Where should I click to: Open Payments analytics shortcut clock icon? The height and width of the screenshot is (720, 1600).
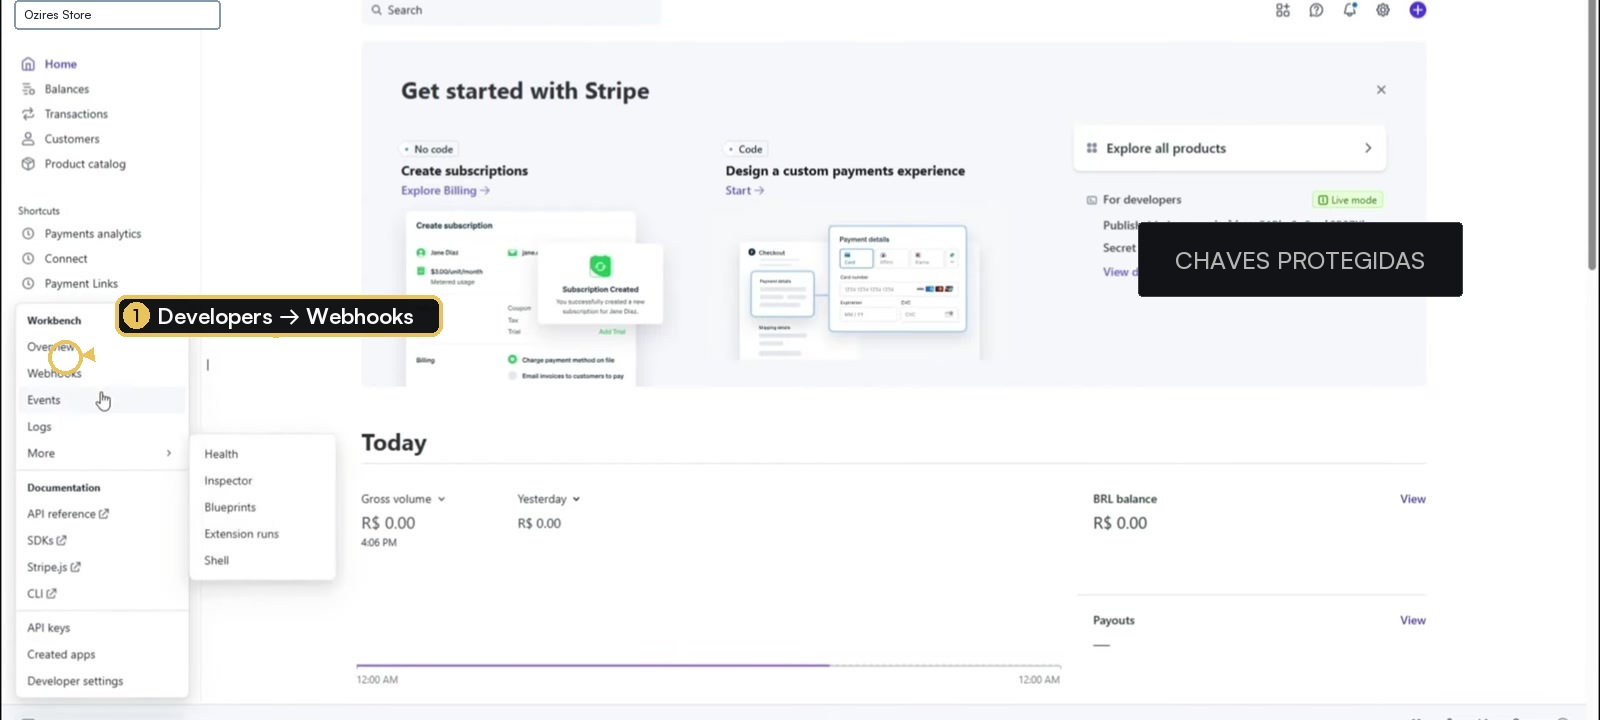[28, 234]
